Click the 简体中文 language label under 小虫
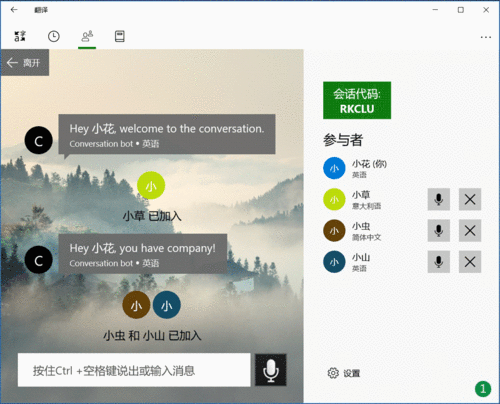 [x=366, y=237]
